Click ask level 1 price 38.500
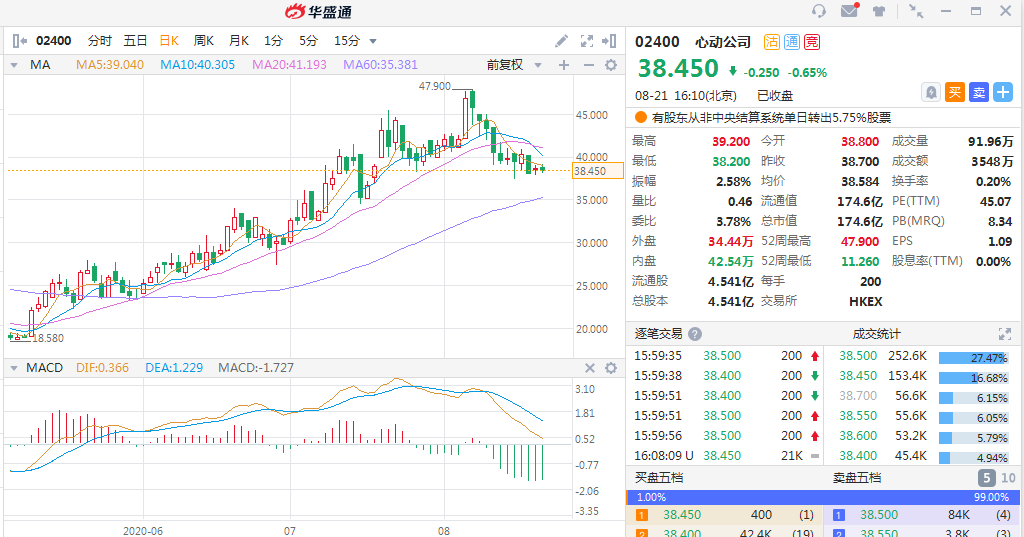Viewport: 1024px width, 537px height. (x=878, y=515)
